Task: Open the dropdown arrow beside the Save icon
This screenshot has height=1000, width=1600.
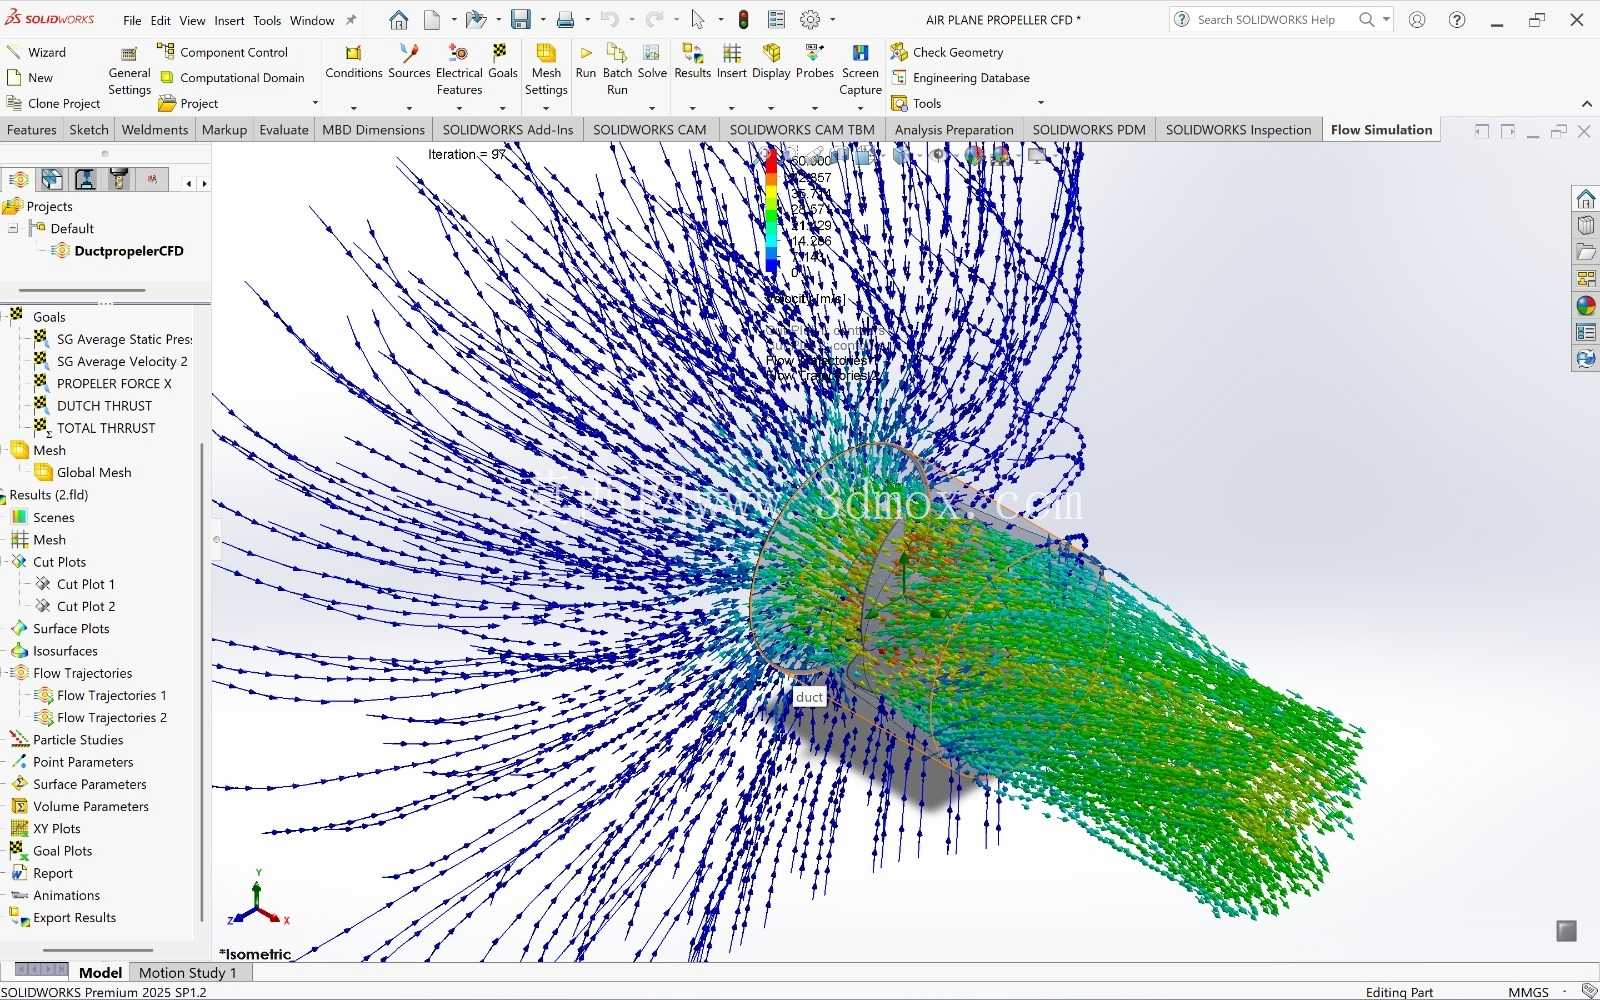Action: (x=543, y=20)
